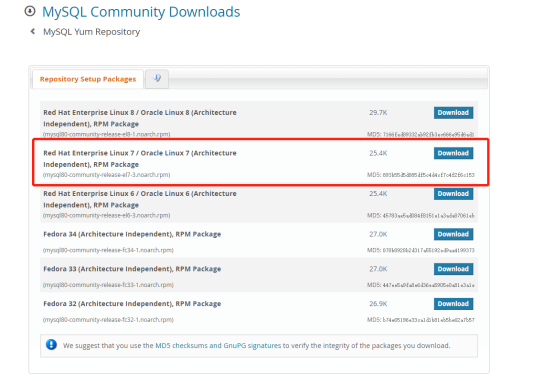Download Red Hat Enterprise Linux 6 RPM package
Screen dimensions: 554x381
[x=453, y=194]
